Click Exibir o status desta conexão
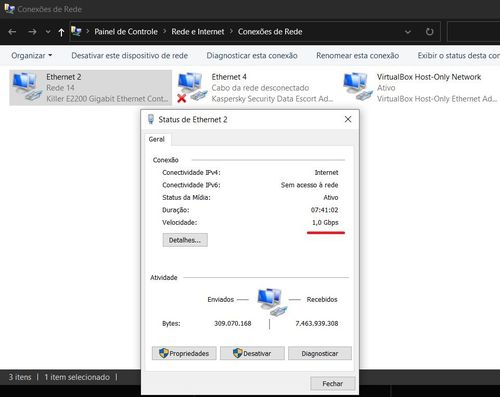The width and height of the screenshot is (500, 397). 459,55
